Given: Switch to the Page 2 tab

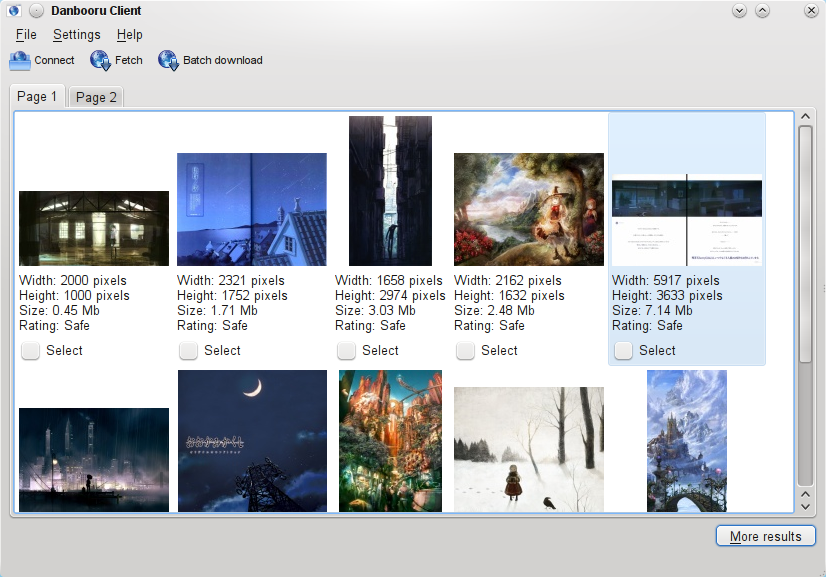Looking at the screenshot, I should click(x=96, y=97).
